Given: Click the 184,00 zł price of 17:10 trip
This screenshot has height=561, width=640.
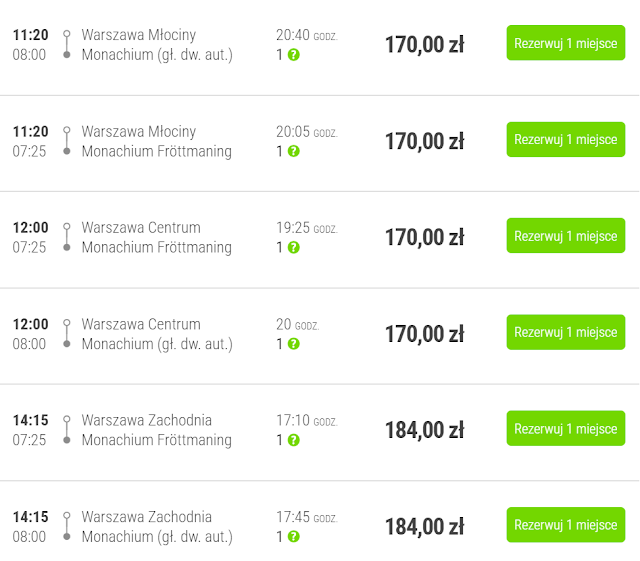Looking at the screenshot, I should click(x=424, y=430).
